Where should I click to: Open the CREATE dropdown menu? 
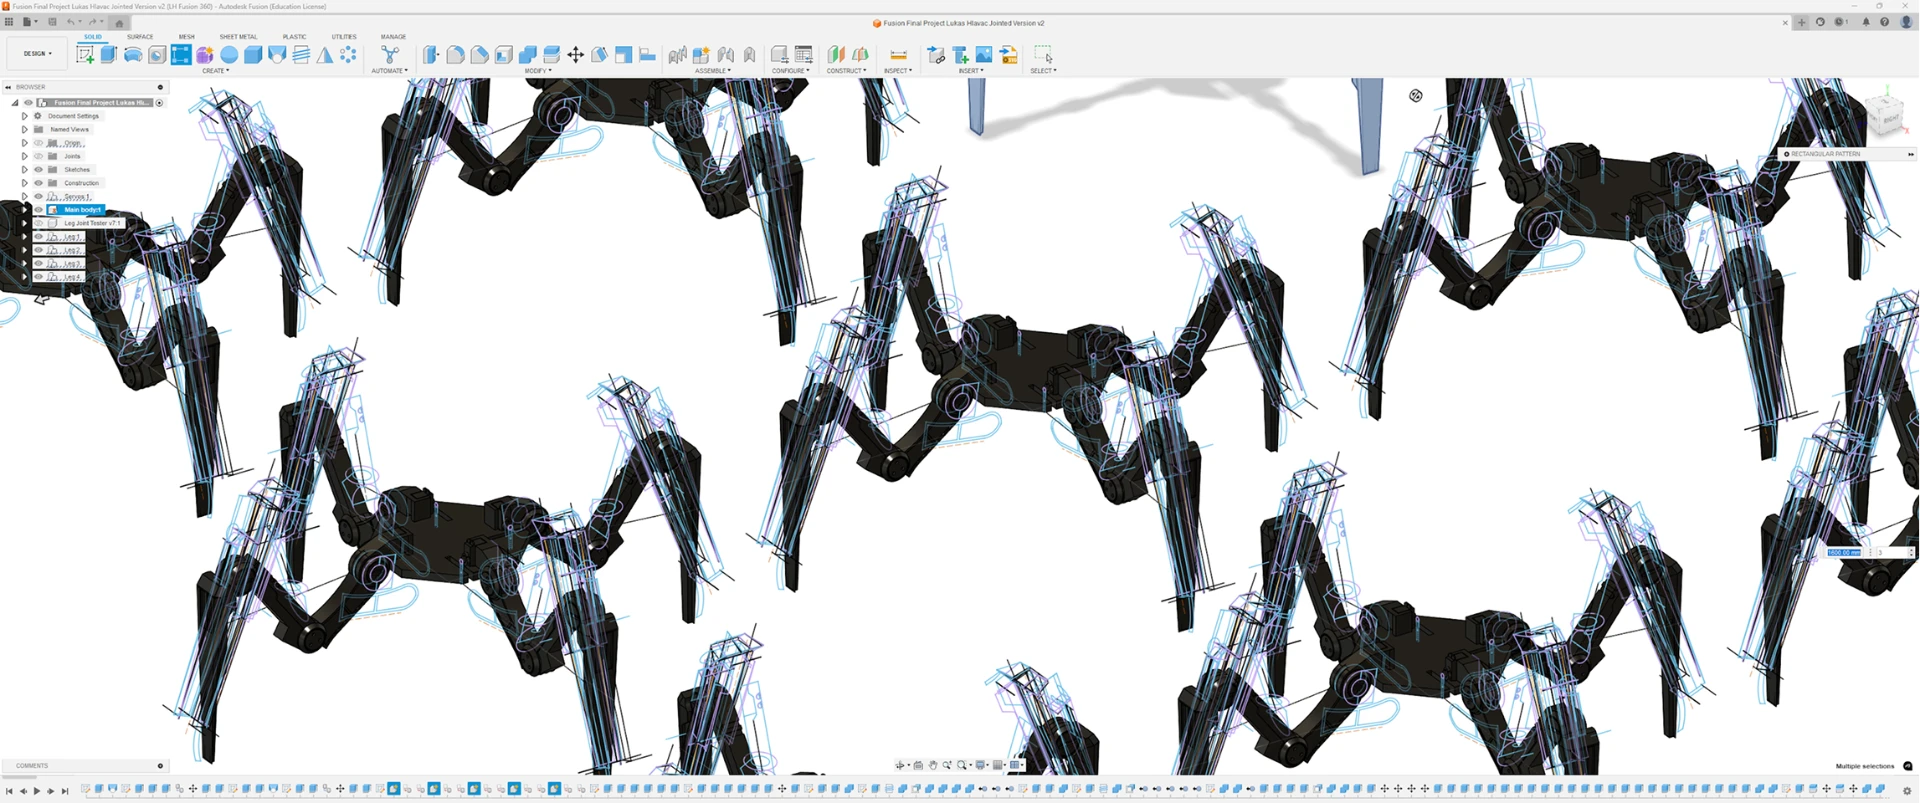pos(215,71)
